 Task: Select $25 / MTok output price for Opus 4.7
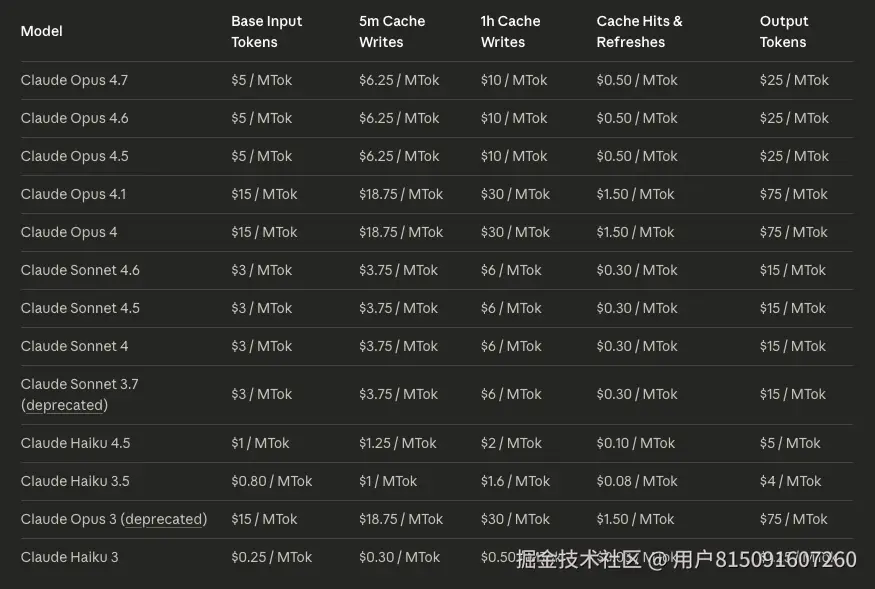point(794,80)
